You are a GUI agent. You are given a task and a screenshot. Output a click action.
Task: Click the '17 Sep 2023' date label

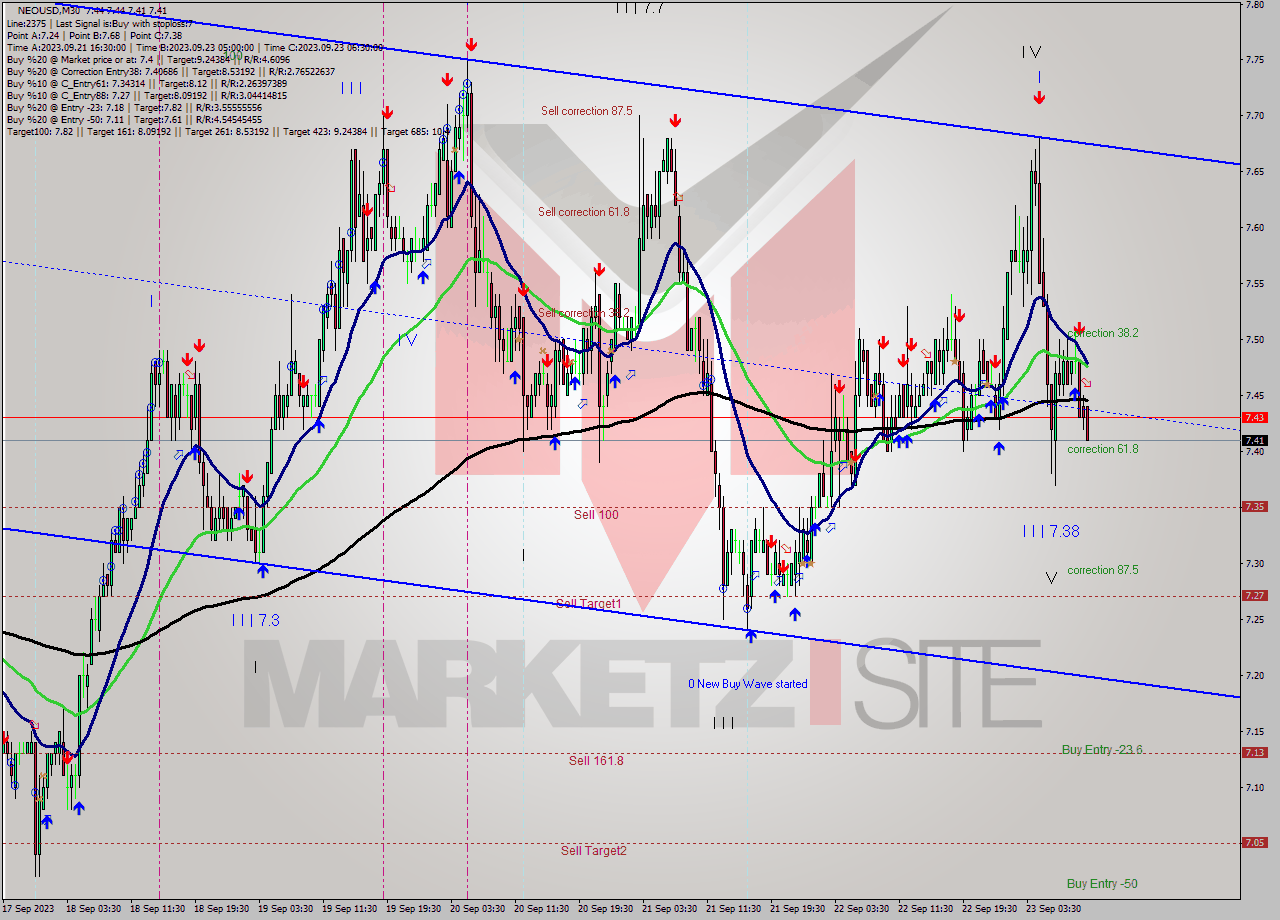[x=28, y=909]
